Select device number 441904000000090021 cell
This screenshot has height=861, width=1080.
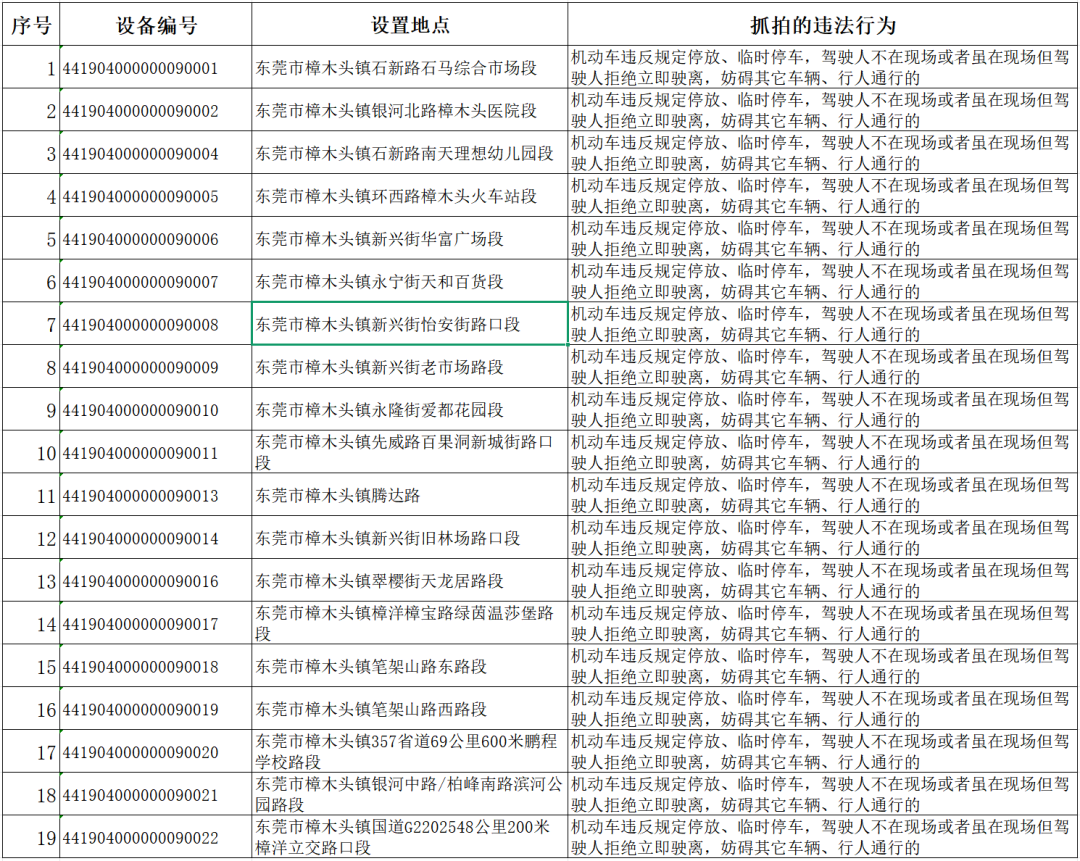click(x=155, y=795)
